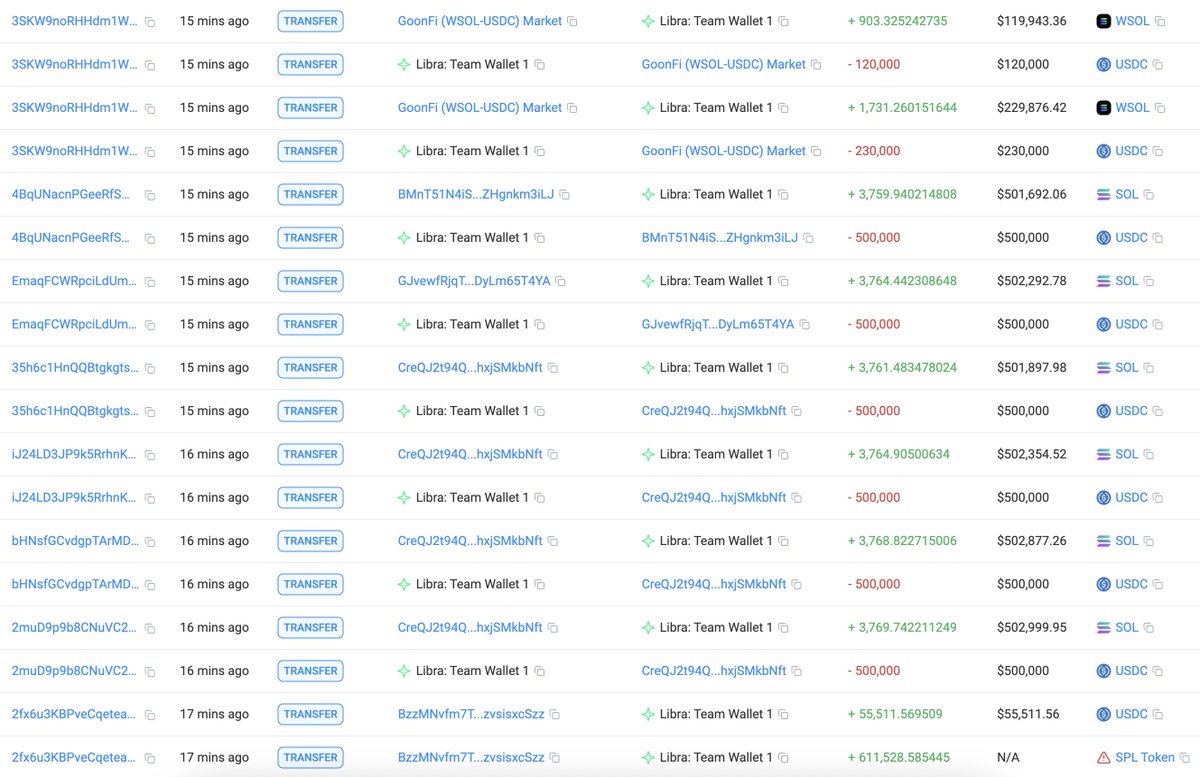Image resolution: width=1200 pixels, height=777 pixels.
Task: Click USDC coin logo in the $230,000 row
Action: click(x=1104, y=151)
